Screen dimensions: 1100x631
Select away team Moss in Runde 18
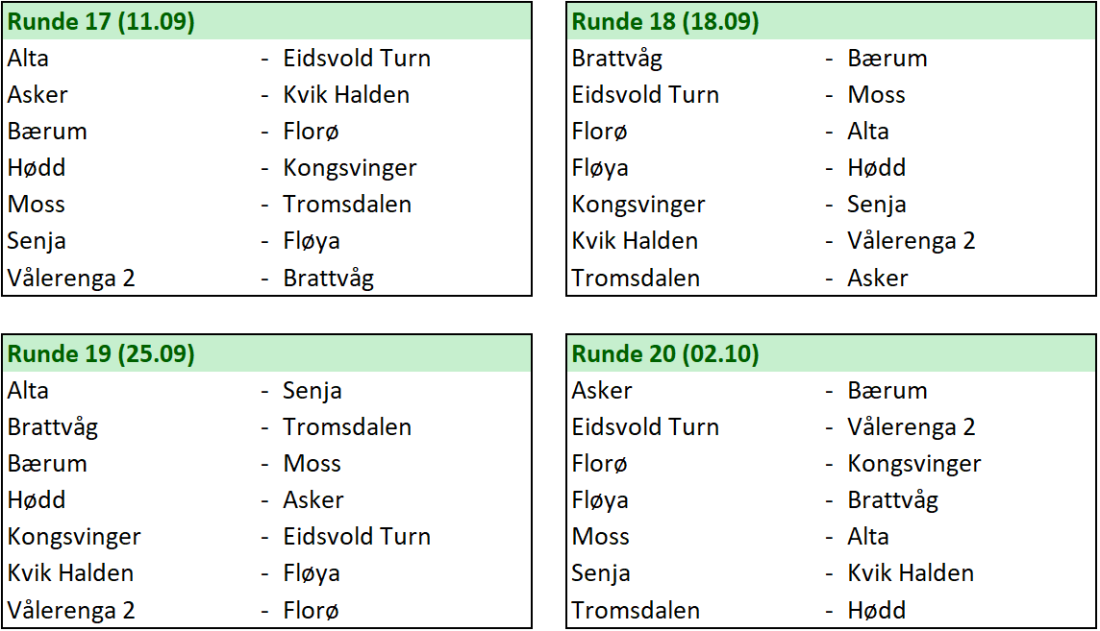(x=876, y=95)
